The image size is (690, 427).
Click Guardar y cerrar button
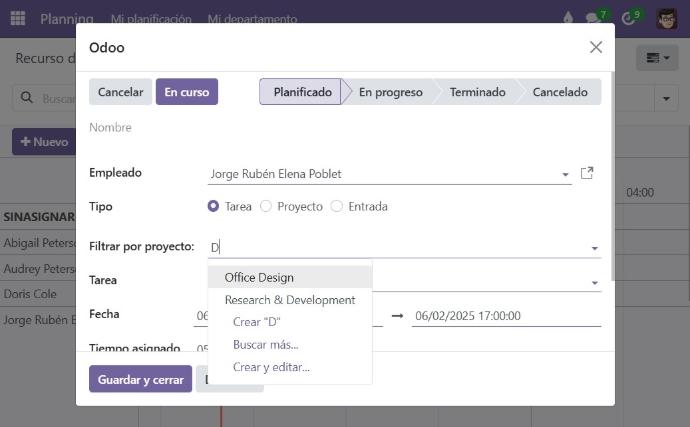140,379
